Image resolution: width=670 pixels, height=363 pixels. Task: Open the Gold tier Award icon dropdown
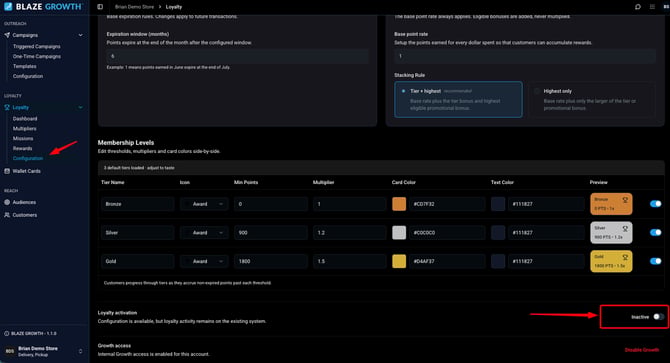tap(204, 261)
